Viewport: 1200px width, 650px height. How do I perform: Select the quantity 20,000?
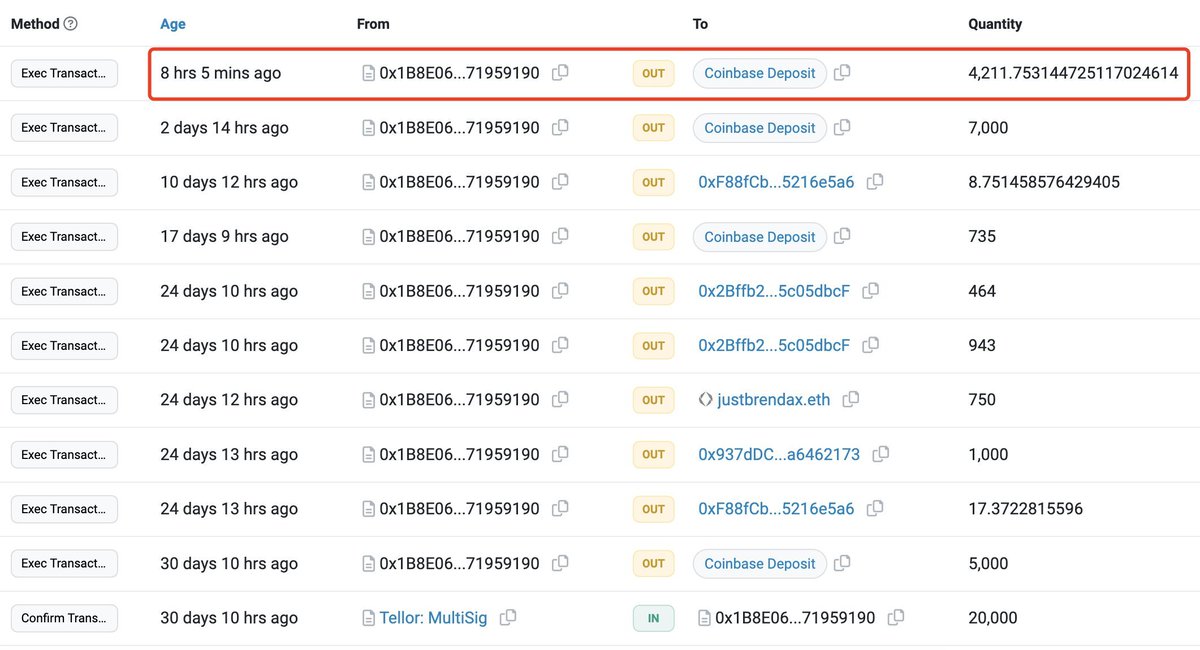(x=993, y=618)
